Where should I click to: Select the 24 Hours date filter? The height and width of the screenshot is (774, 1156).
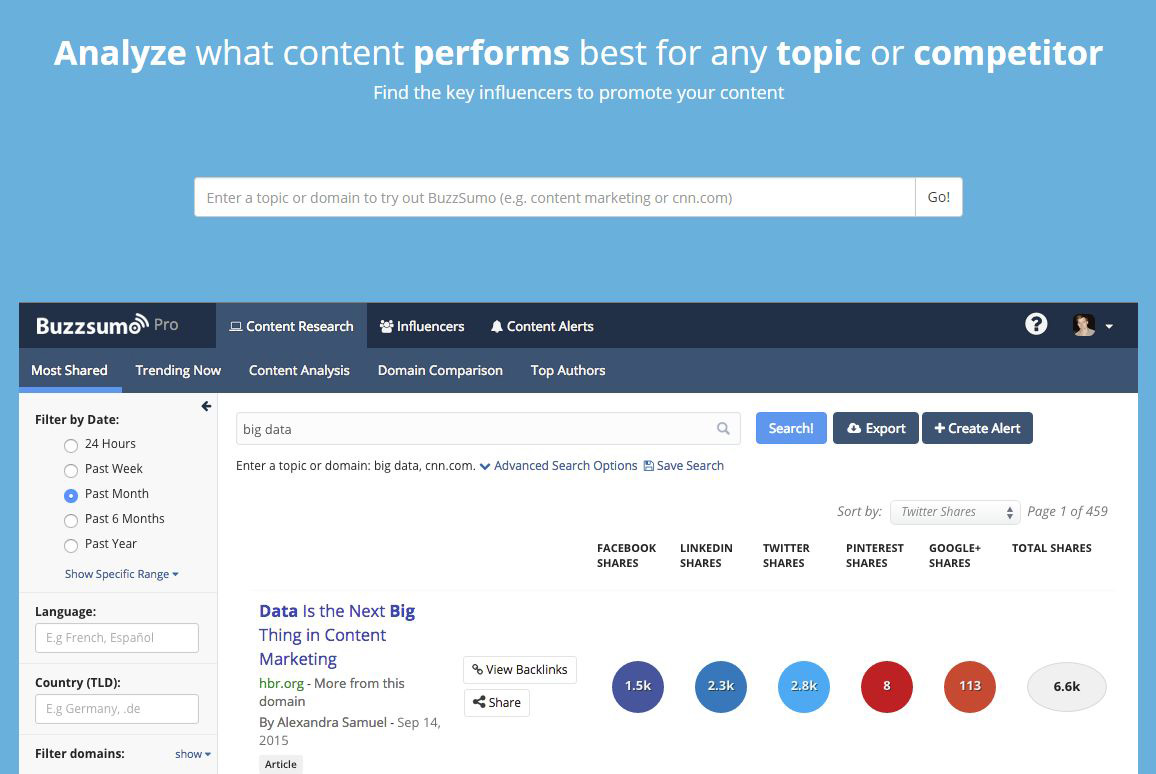(71, 445)
